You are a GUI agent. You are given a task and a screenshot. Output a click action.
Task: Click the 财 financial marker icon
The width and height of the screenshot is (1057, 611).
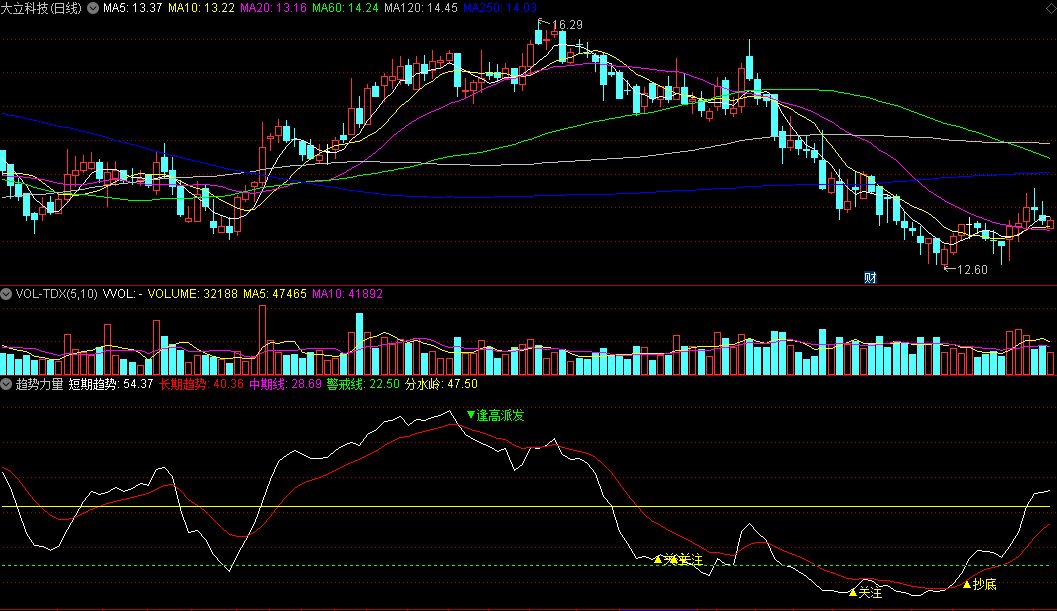click(870, 278)
